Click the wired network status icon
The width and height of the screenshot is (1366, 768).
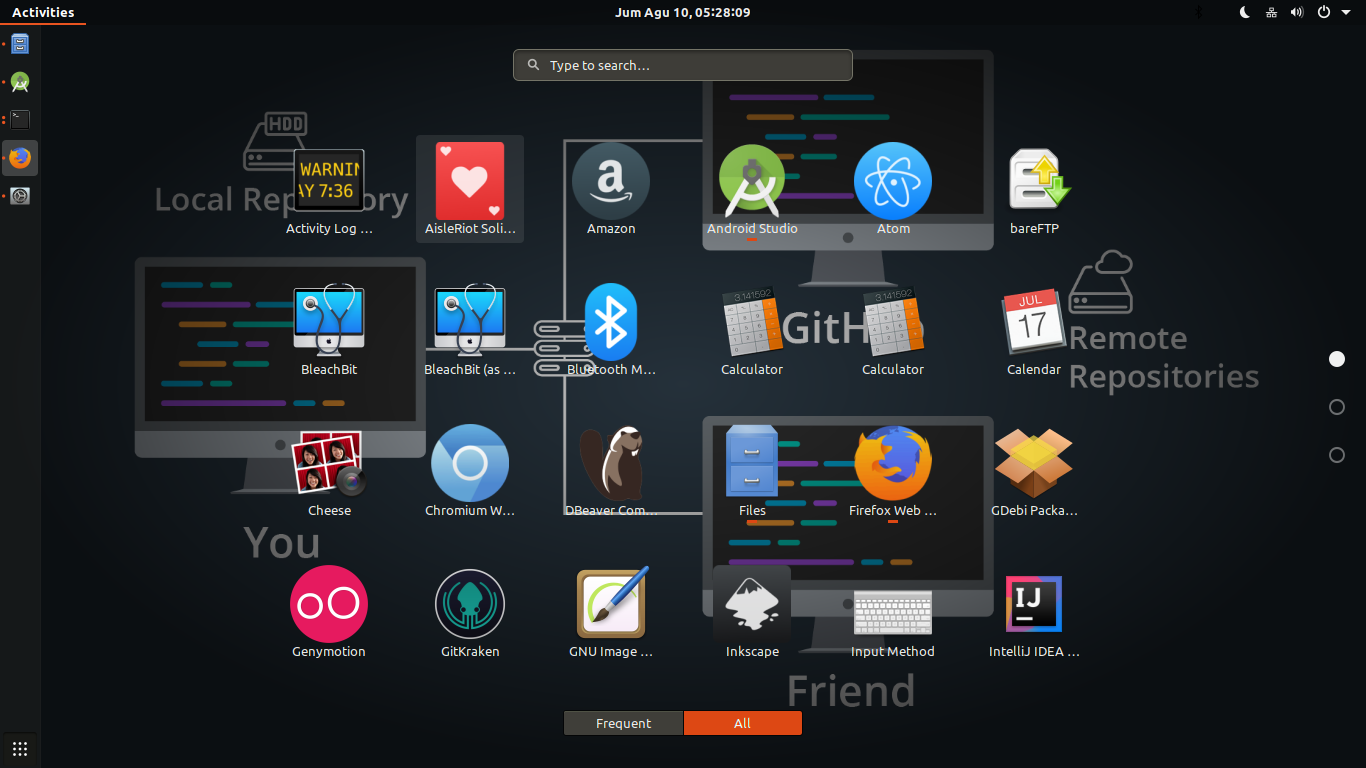click(x=1271, y=12)
